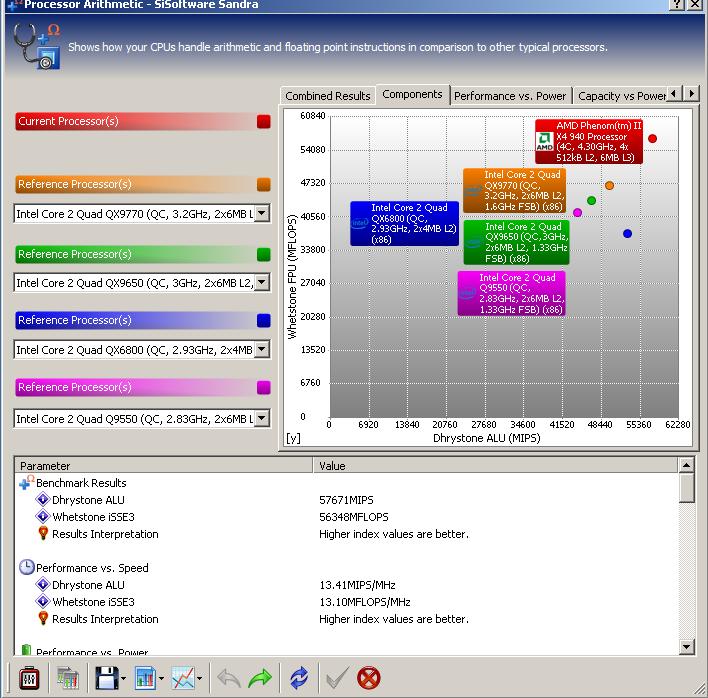Click the line graph chart icon
Viewport: 708px width, 698px height.
(x=183, y=678)
